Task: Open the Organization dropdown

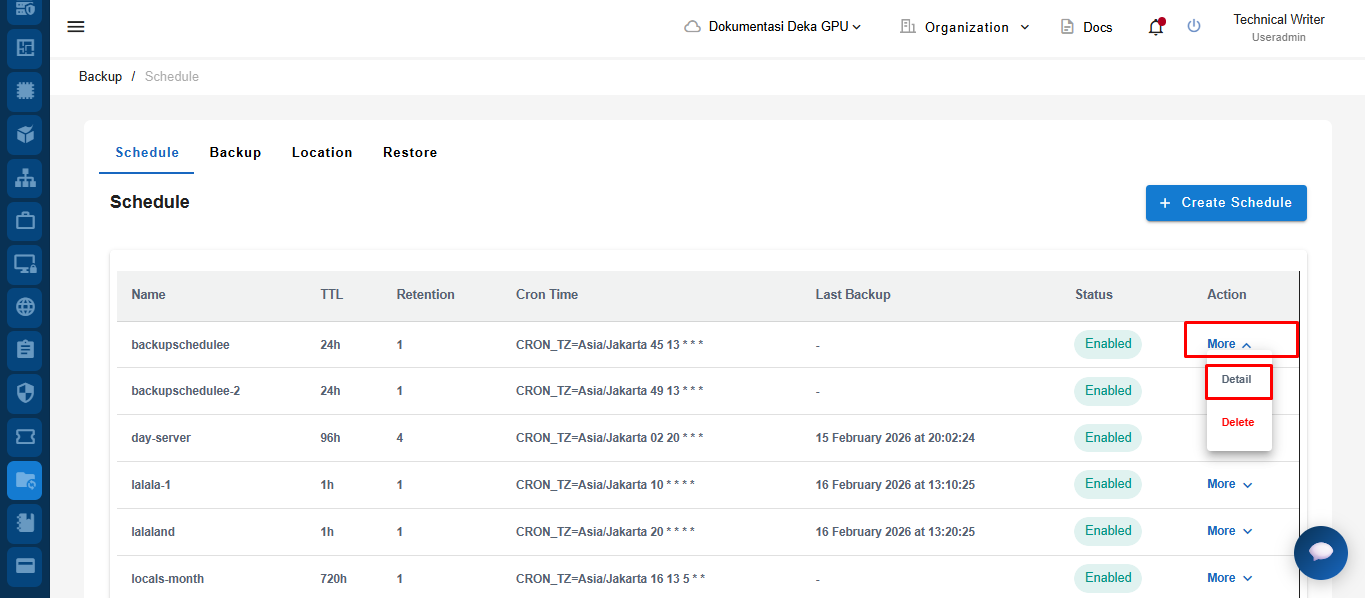Action: 965,27
